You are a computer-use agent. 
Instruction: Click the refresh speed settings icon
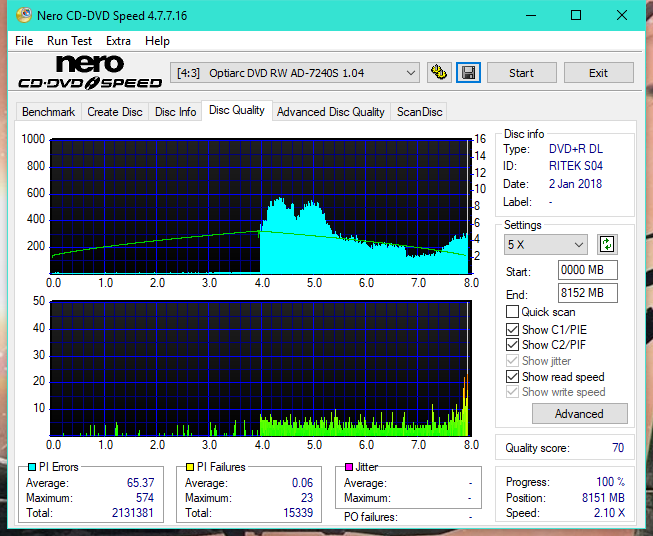point(607,244)
